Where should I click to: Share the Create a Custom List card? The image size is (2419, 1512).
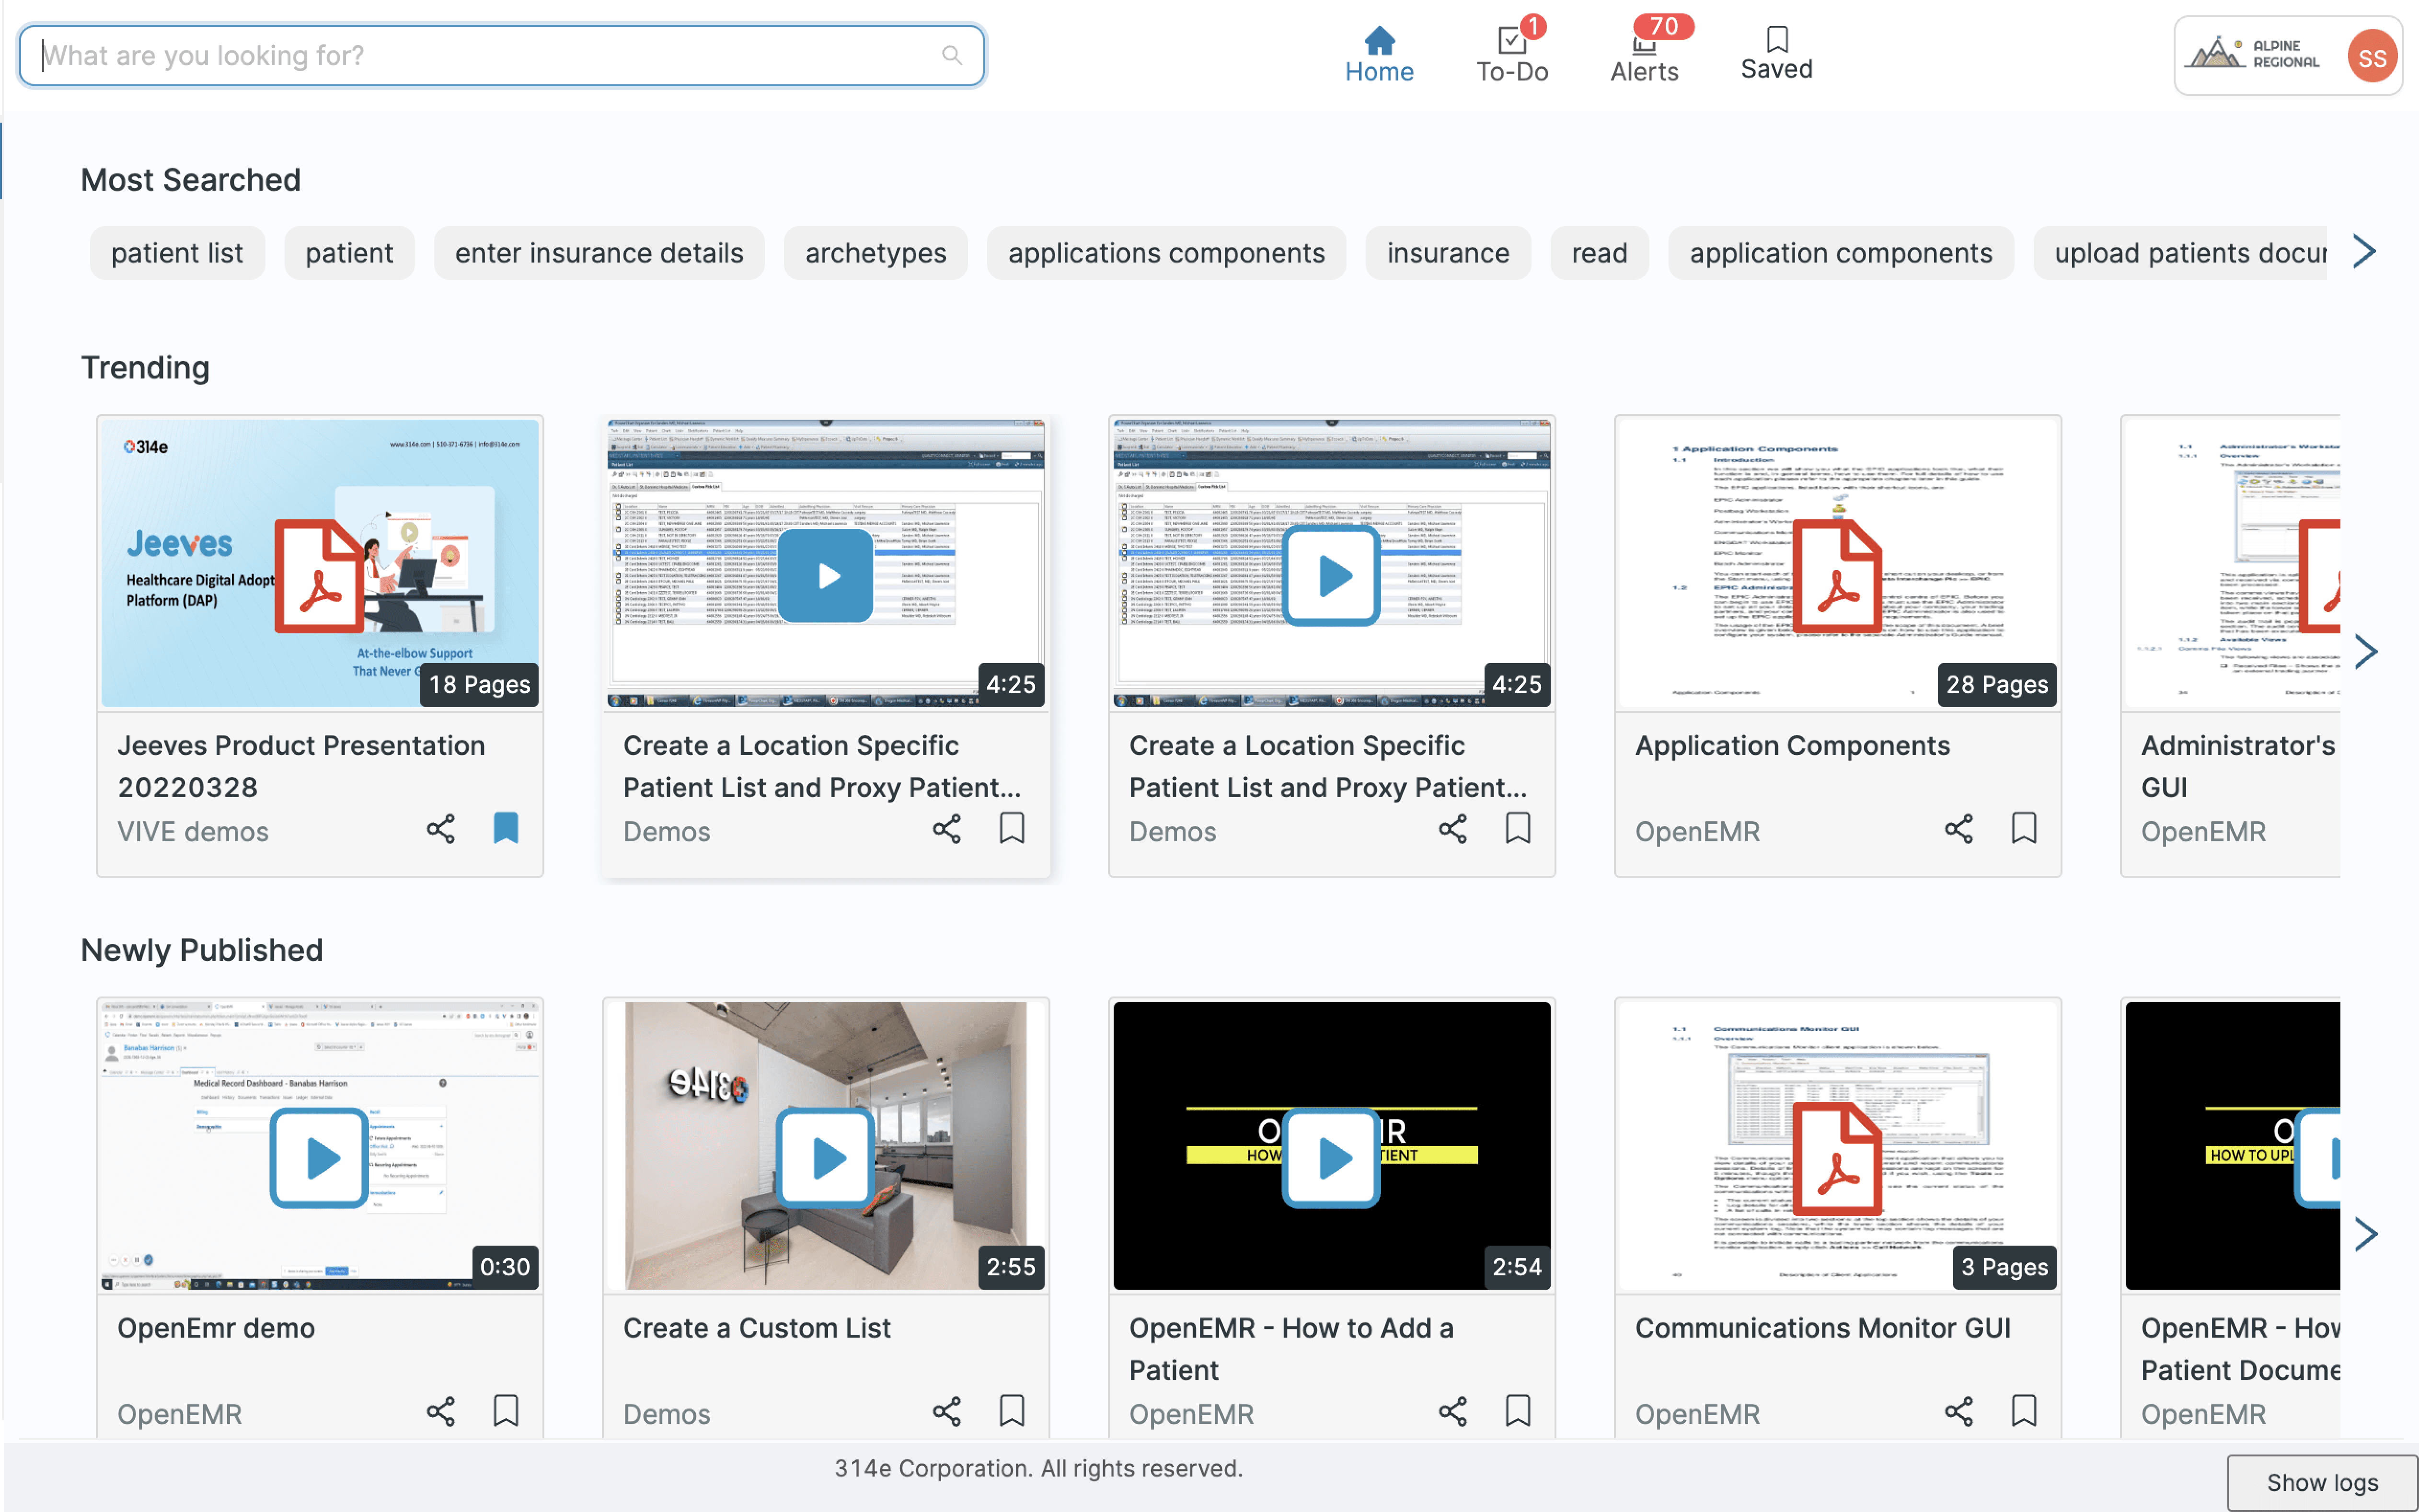947,1411
